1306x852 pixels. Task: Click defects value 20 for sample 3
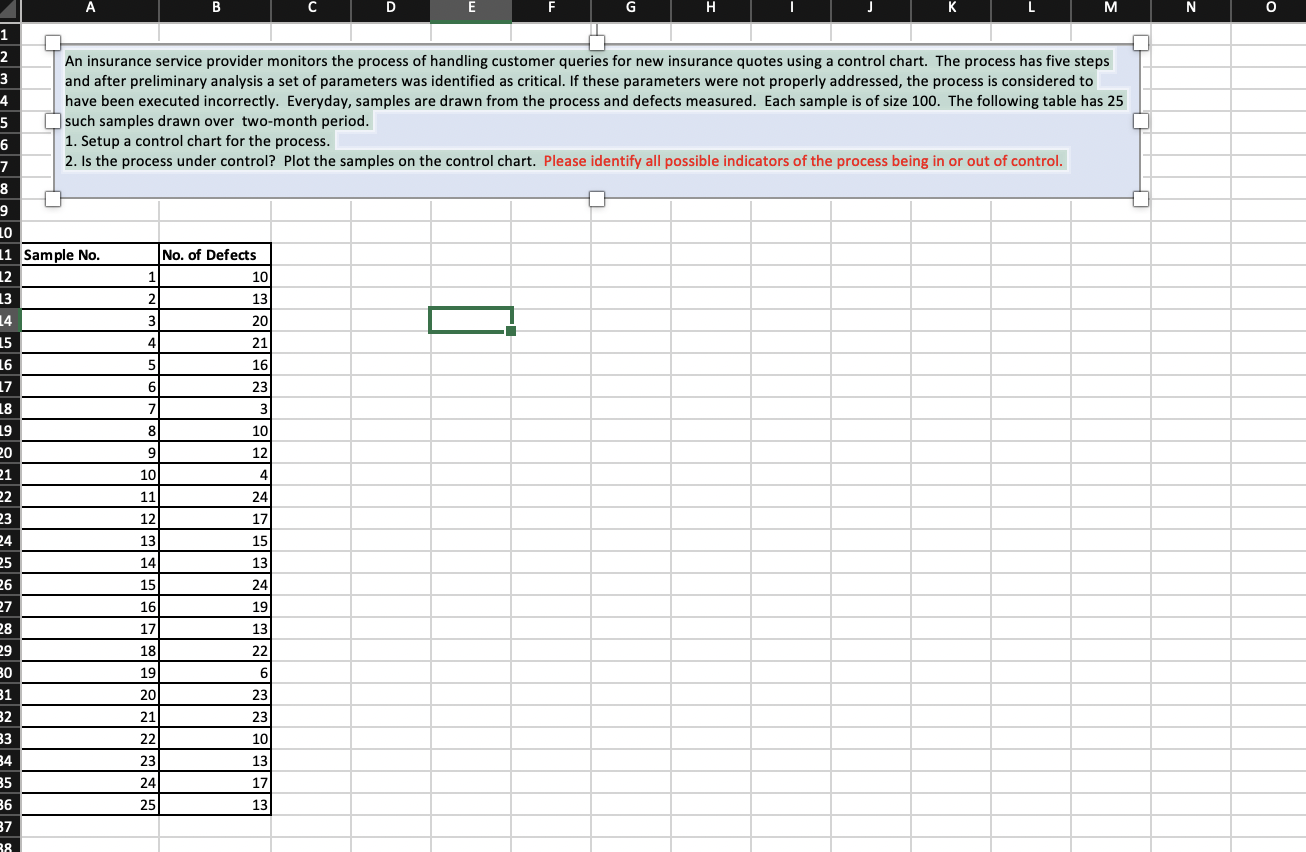(x=215, y=321)
